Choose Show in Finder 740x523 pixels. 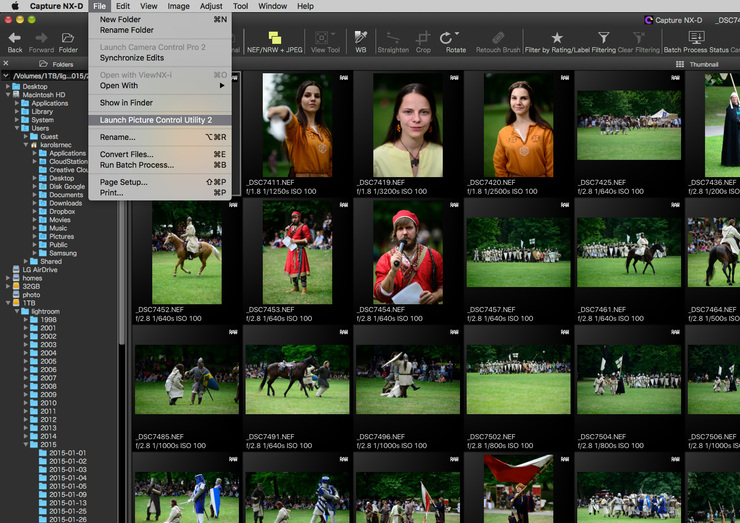pyautogui.click(x=160, y=102)
